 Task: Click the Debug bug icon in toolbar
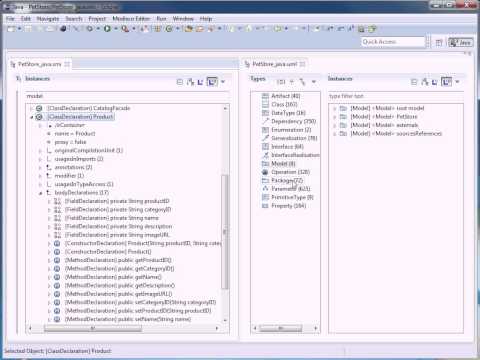click(89, 29)
